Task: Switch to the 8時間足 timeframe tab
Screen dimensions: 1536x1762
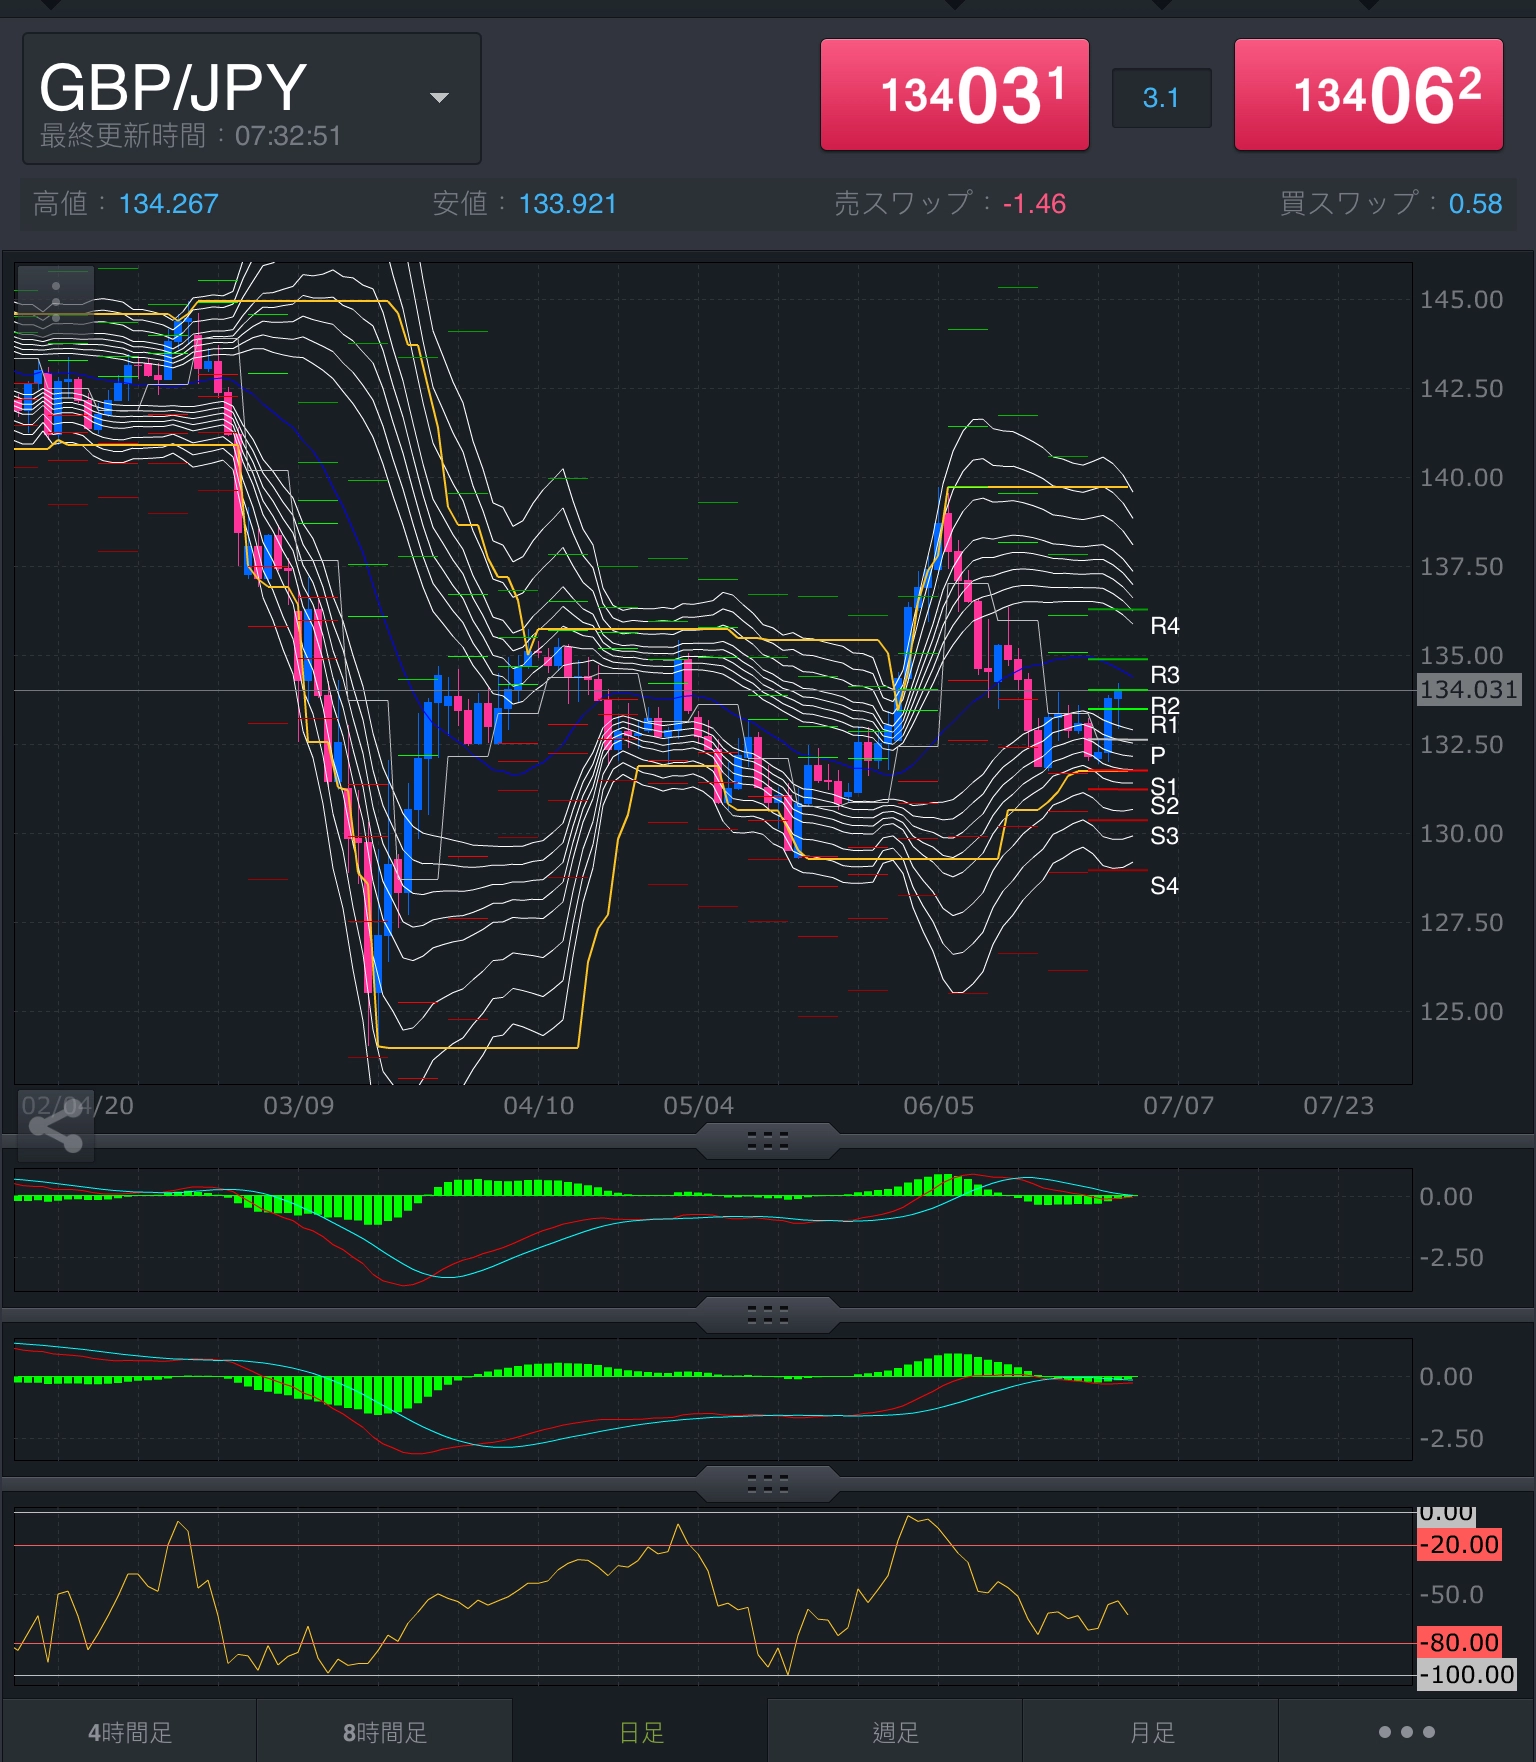Action: click(x=385, y=1732)
